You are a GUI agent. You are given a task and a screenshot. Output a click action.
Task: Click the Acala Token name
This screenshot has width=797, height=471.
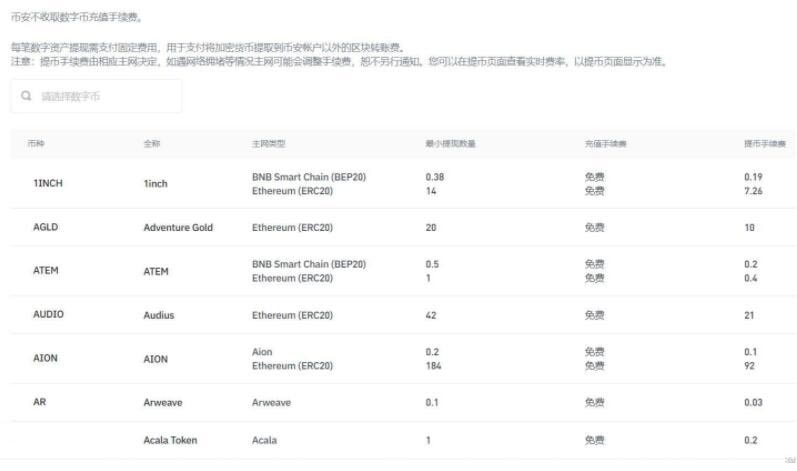pos(170,440)
